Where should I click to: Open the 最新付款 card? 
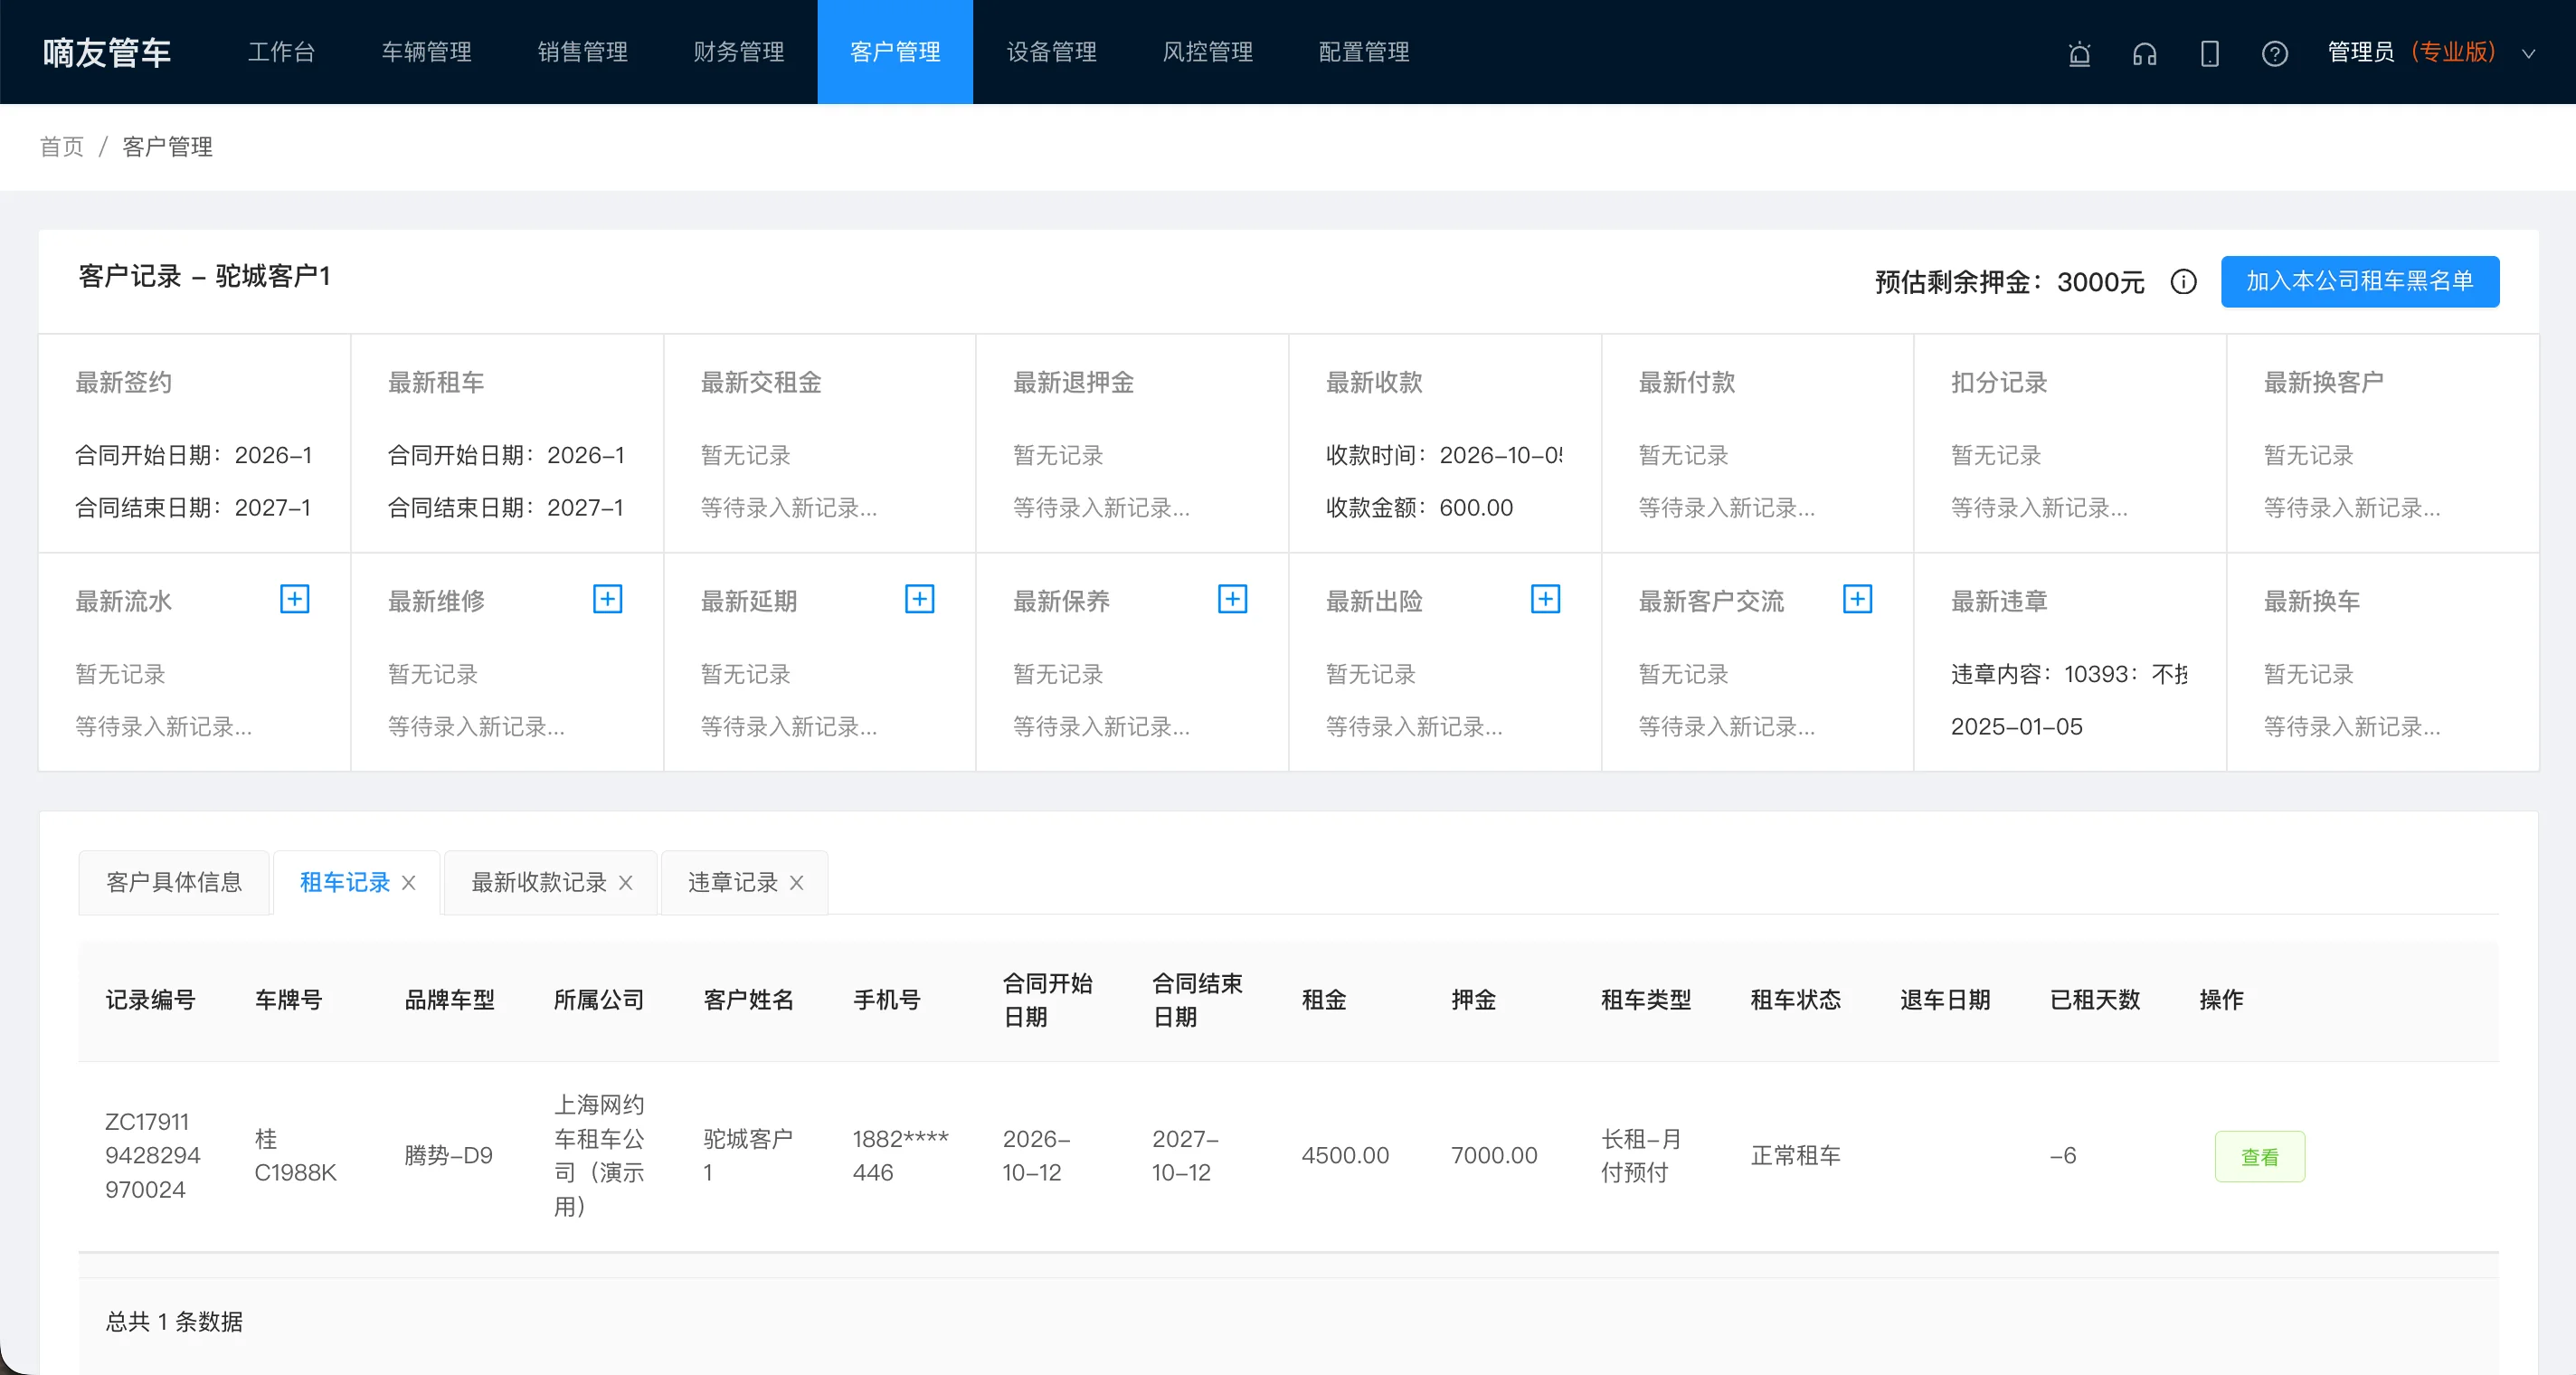tap(1758, 443)
